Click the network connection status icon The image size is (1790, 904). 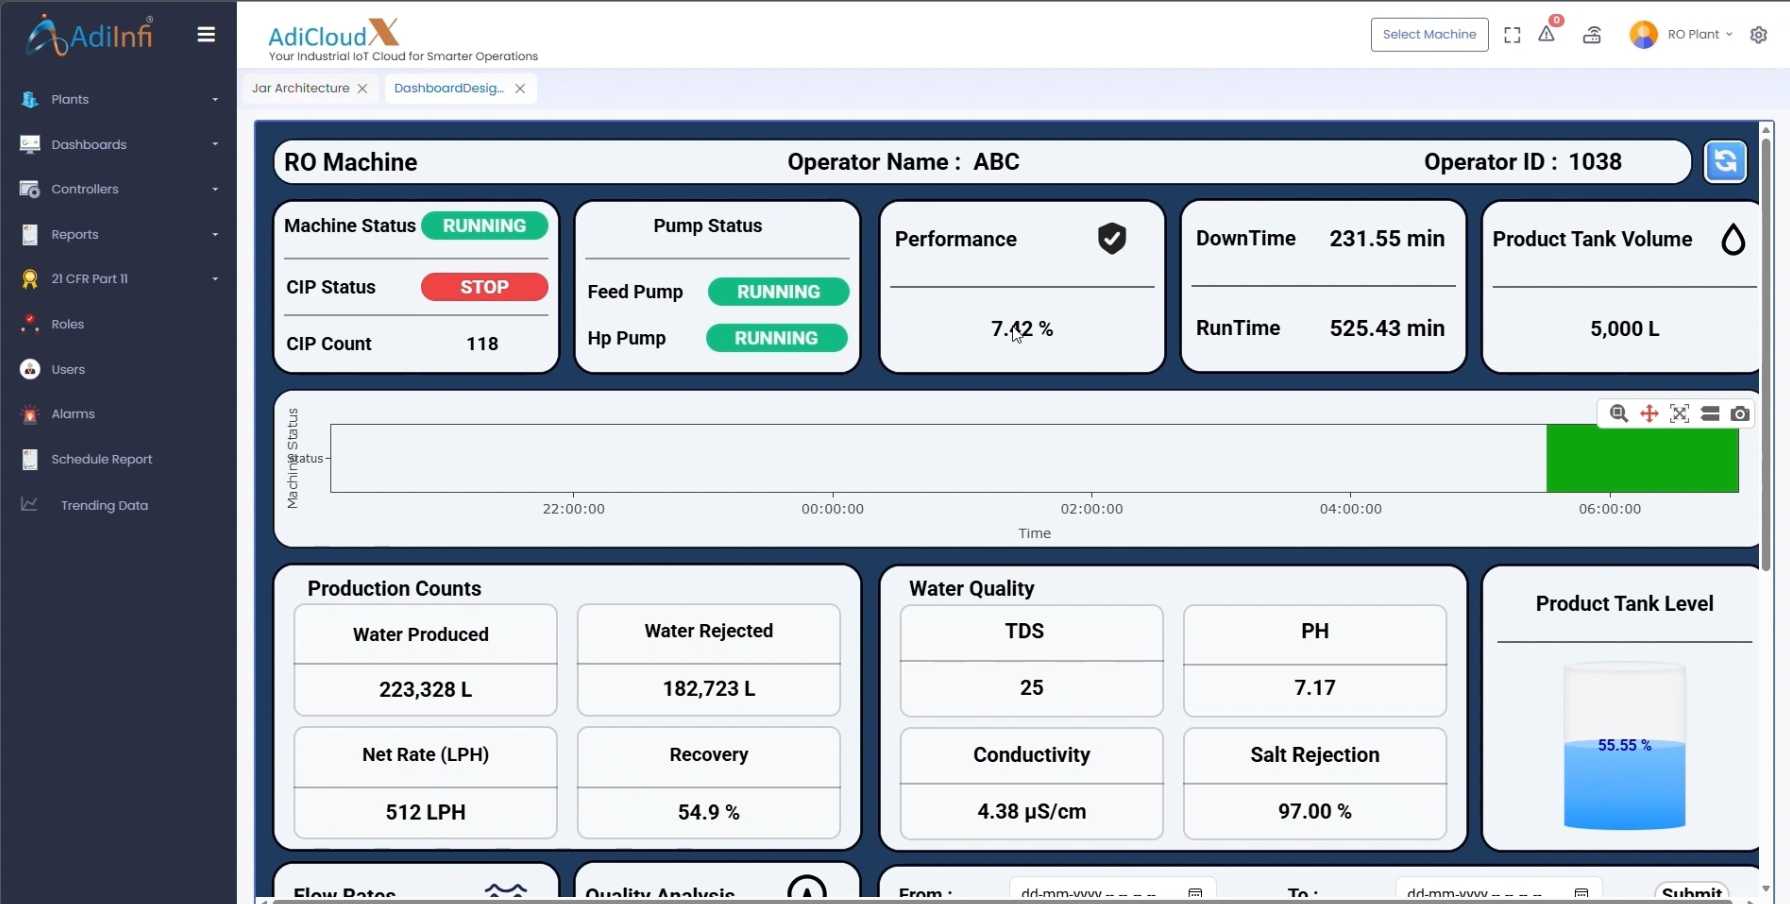(1592, 35)
